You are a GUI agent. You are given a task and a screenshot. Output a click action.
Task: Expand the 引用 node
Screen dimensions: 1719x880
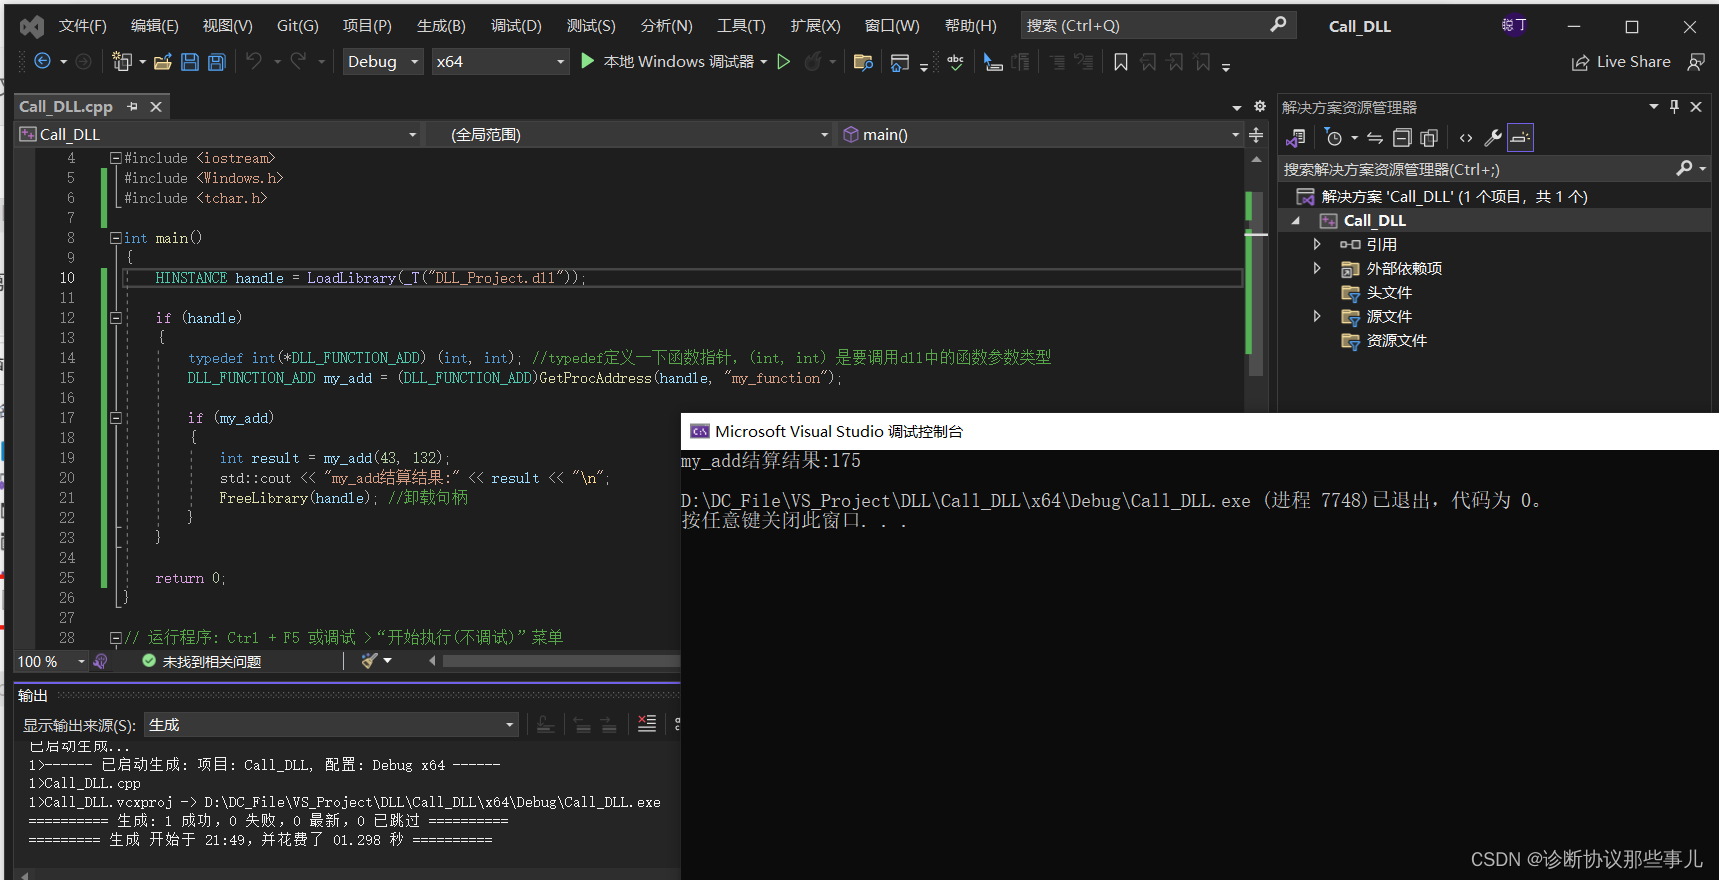coord(1317,244)
